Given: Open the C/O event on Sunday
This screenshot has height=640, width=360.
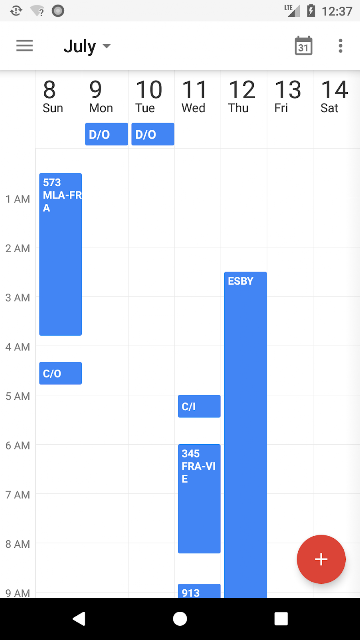Looking at the screenshot, I should pyautogui.click(x=60, y=373).
